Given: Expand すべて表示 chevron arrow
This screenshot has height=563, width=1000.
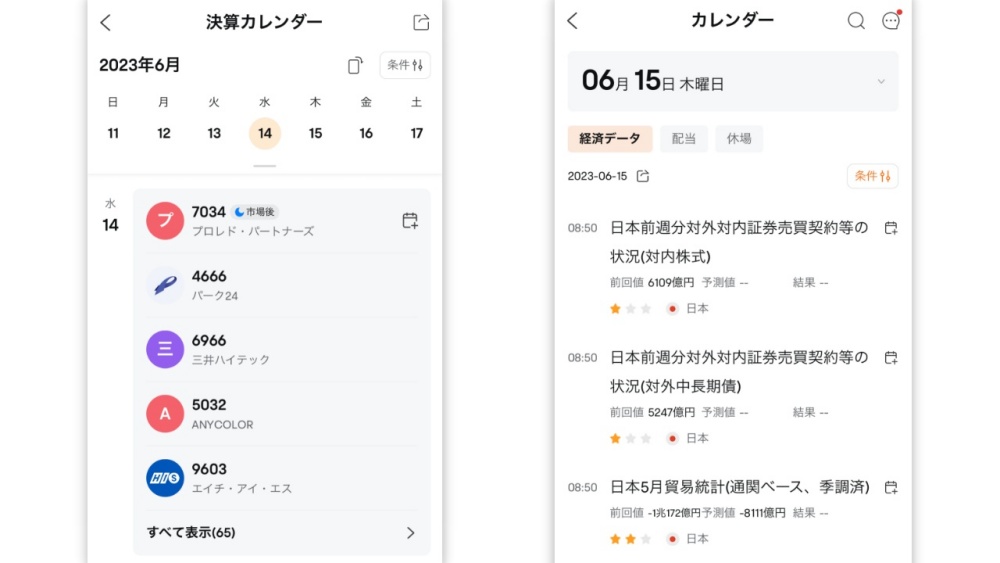Looking at the screenshot, I should (411, 532).
